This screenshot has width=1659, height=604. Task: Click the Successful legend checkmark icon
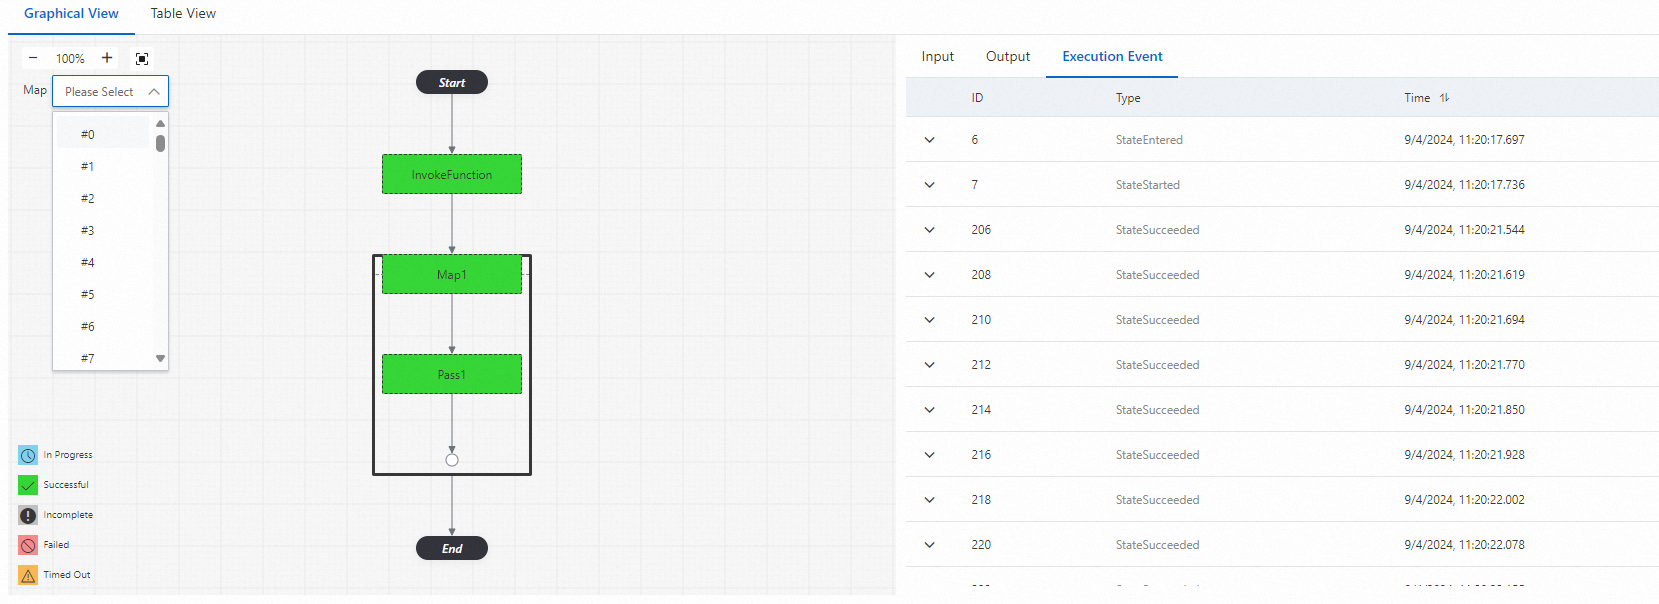click(28, 485)
